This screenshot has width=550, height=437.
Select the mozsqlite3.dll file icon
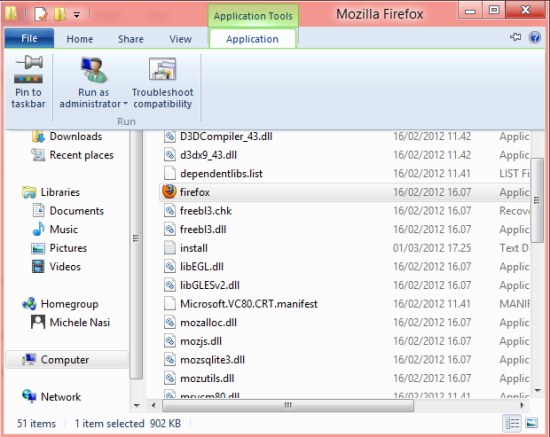170,359
